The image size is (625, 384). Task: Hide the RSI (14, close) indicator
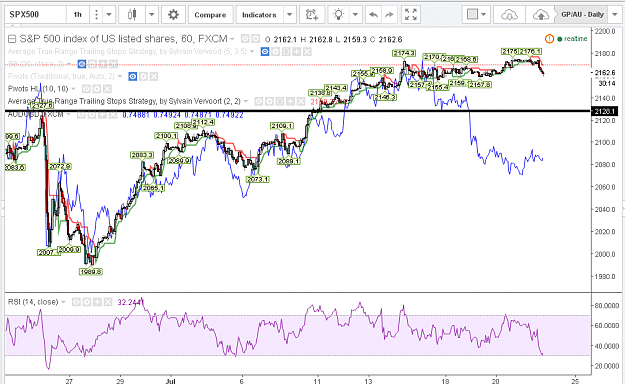76,302
